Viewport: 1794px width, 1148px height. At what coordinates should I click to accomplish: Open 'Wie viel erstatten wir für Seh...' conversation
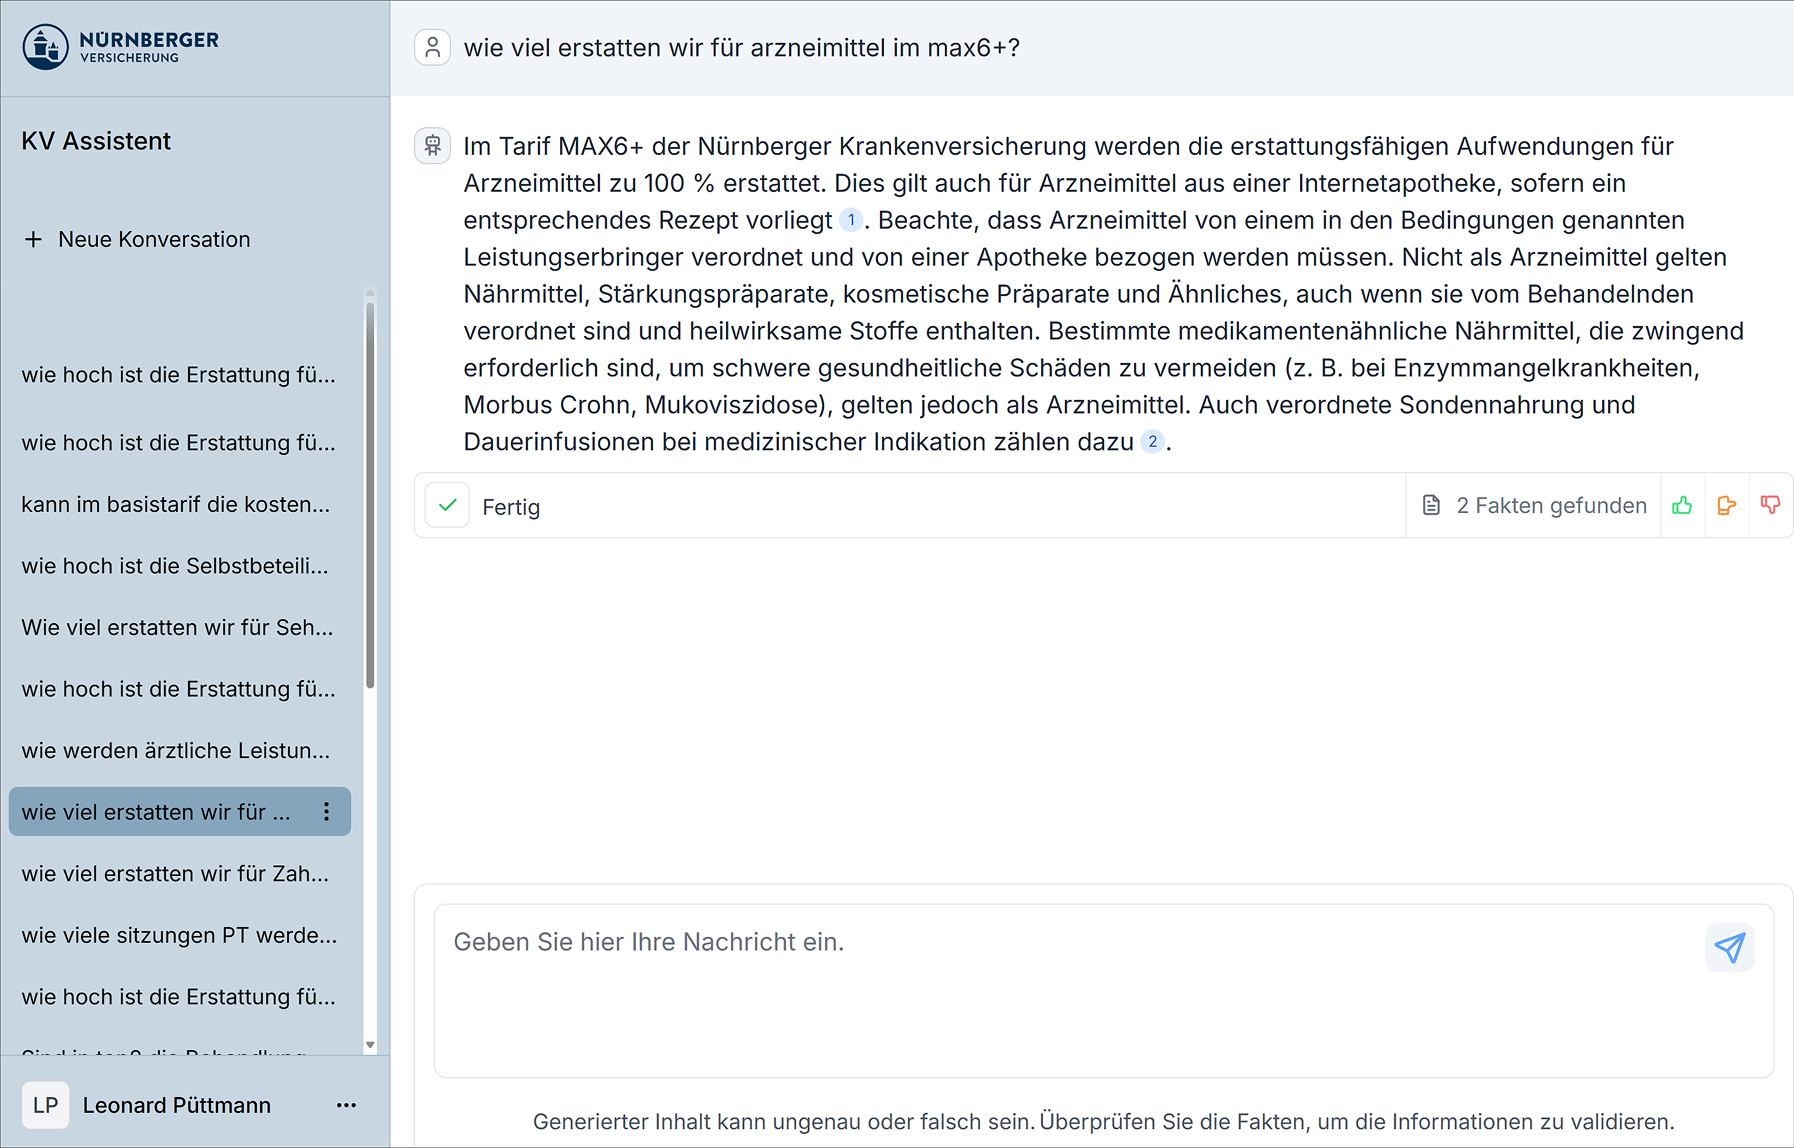(x=178, y=627)
